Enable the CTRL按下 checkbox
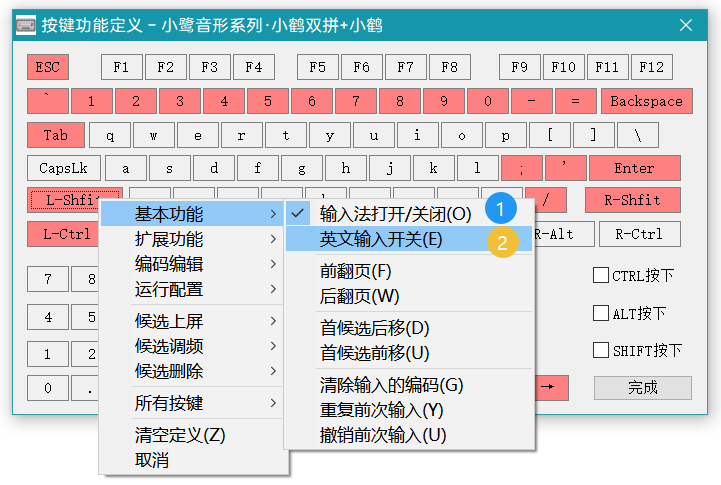This screenshot has height=485, width=721. (x=601, y=275)
